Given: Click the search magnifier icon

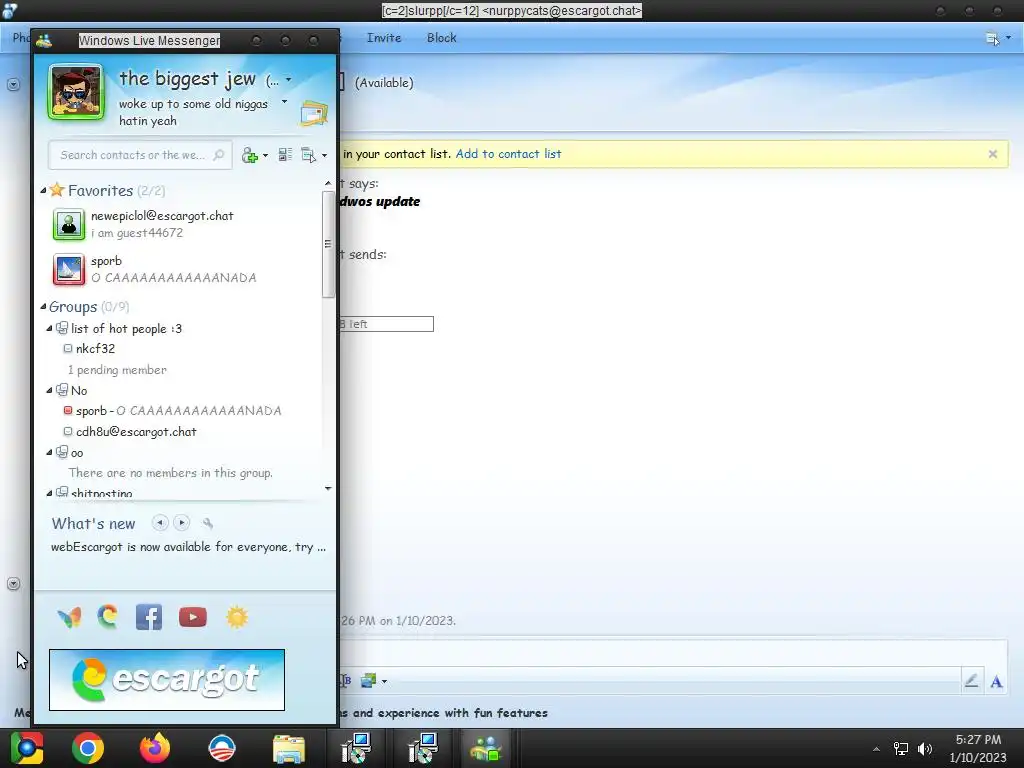Looking at the screenshot, I should 219,155.
